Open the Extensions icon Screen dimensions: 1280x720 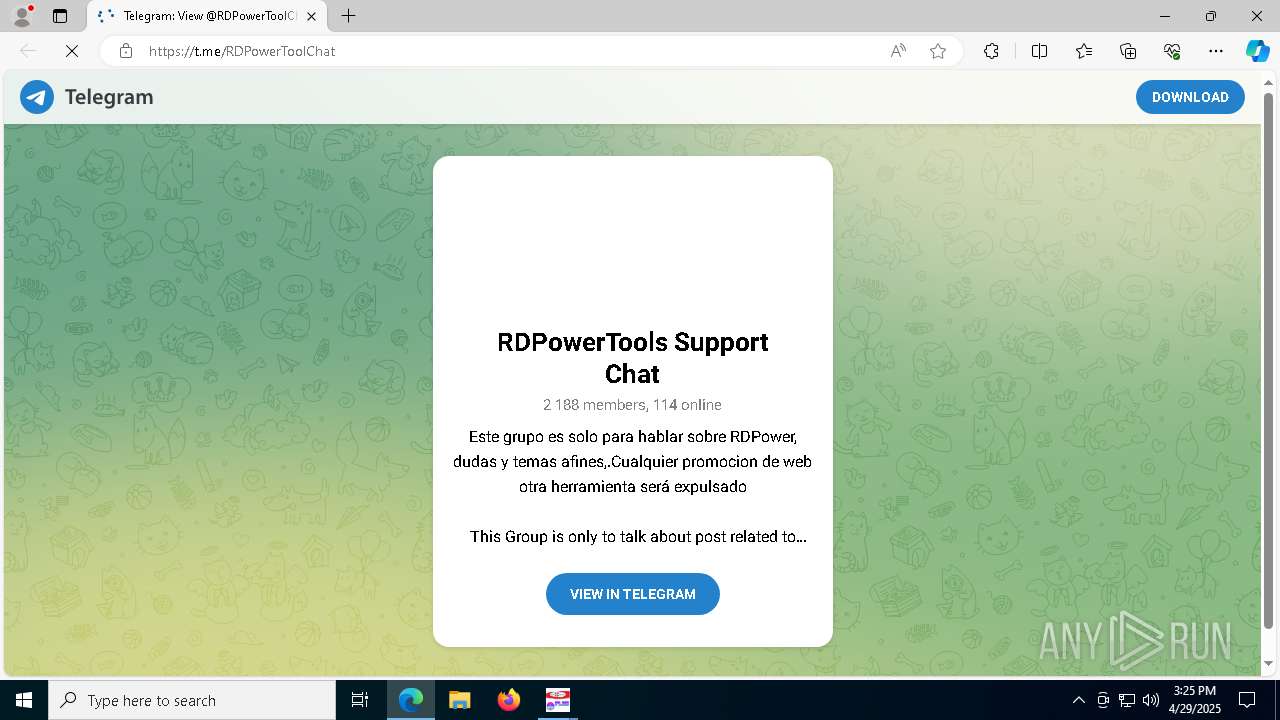(x=991, y=51)
